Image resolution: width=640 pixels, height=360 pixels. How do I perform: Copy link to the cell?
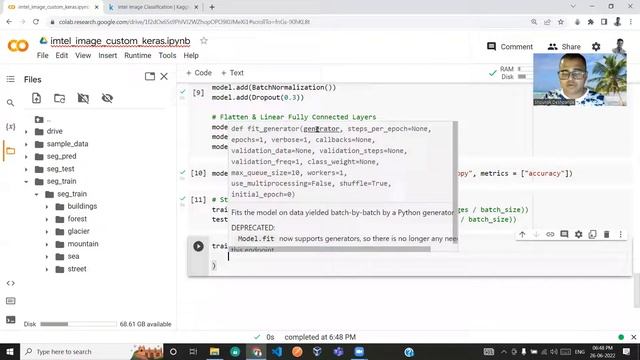point(550,234)
